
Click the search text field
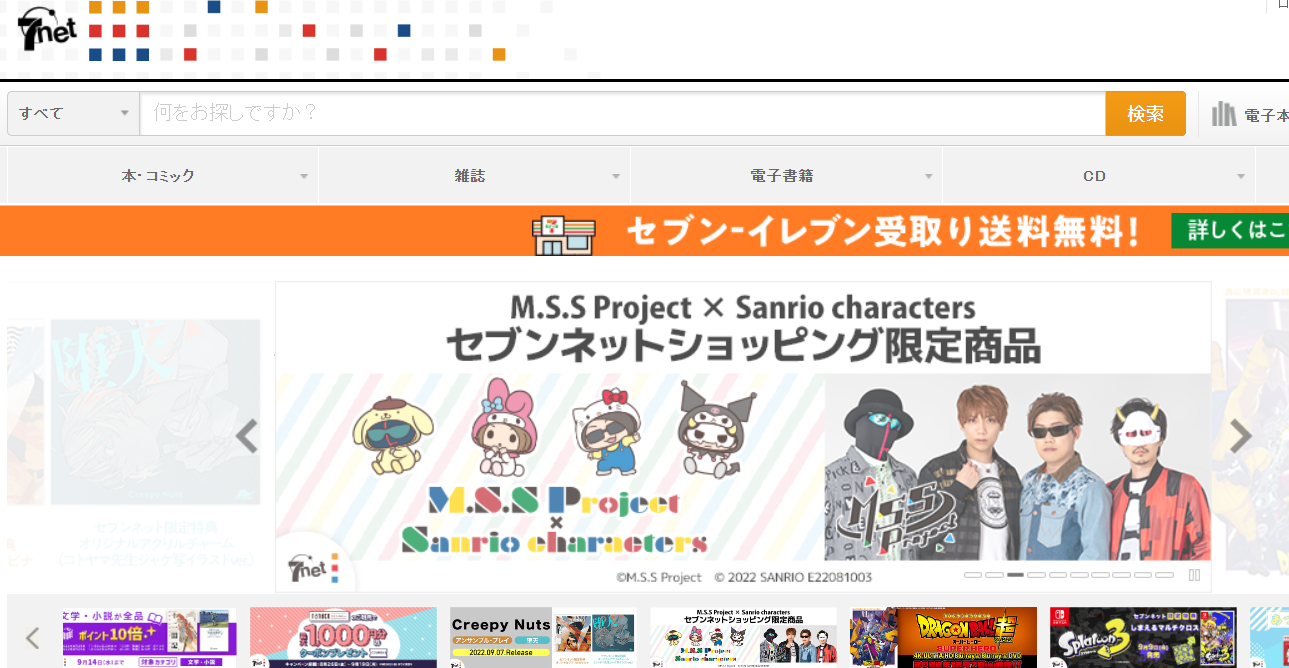(622, 114)
